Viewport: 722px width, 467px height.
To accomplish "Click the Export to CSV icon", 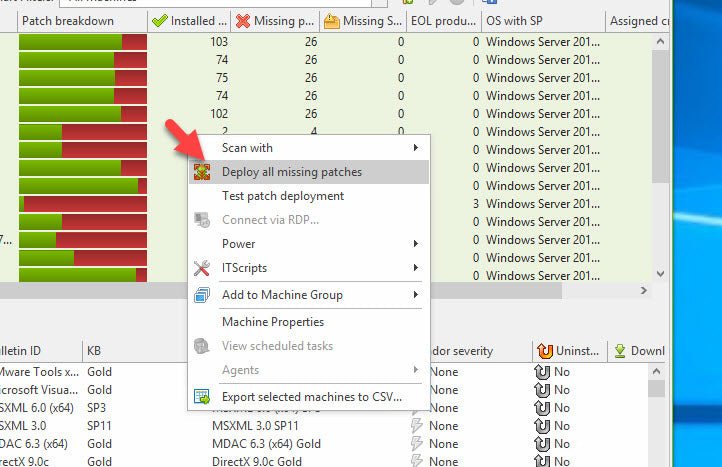I will click(202, 397).
